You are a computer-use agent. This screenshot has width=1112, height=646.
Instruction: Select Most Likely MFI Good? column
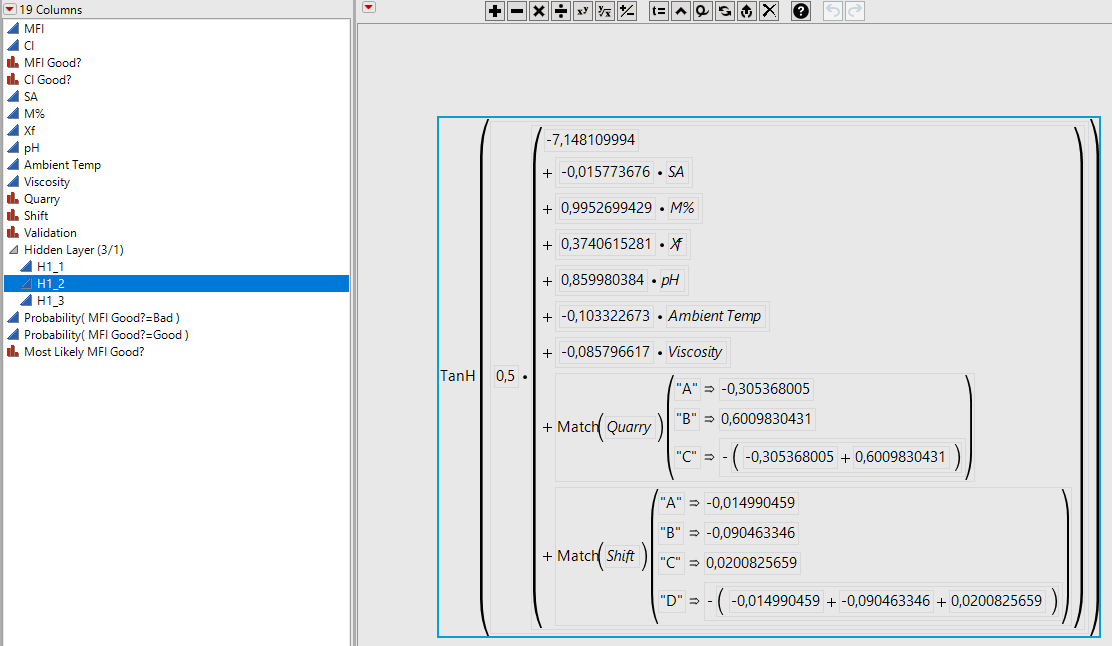(x=84, y=352)
